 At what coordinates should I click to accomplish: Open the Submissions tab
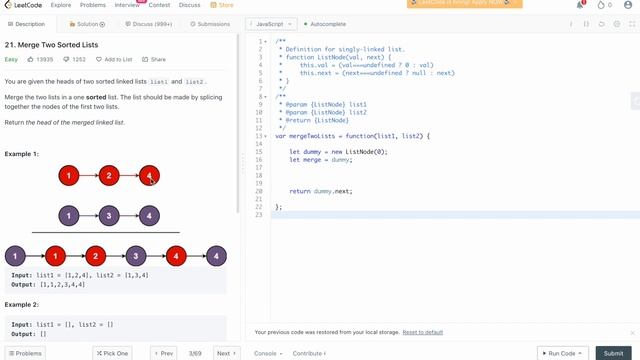pyautogui.click(x=210, y=24)
